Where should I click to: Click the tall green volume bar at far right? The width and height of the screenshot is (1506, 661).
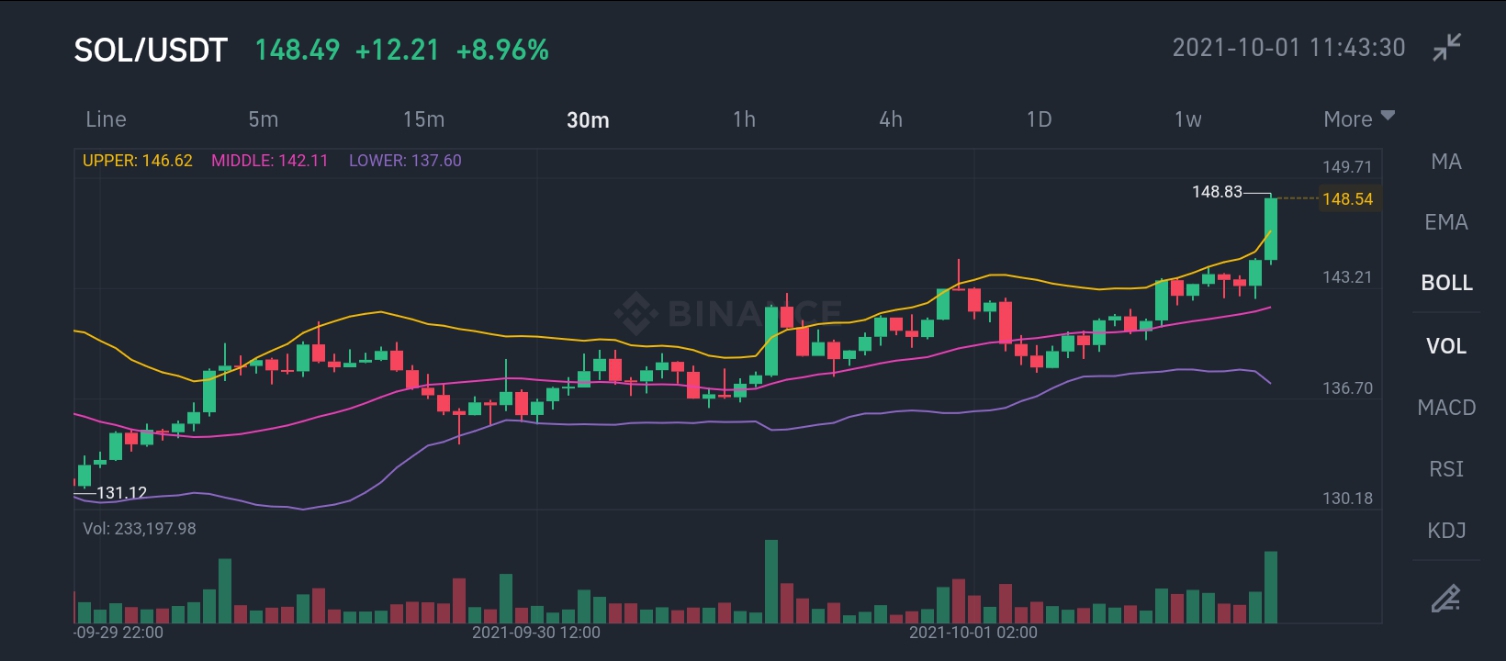point(1271,587)
